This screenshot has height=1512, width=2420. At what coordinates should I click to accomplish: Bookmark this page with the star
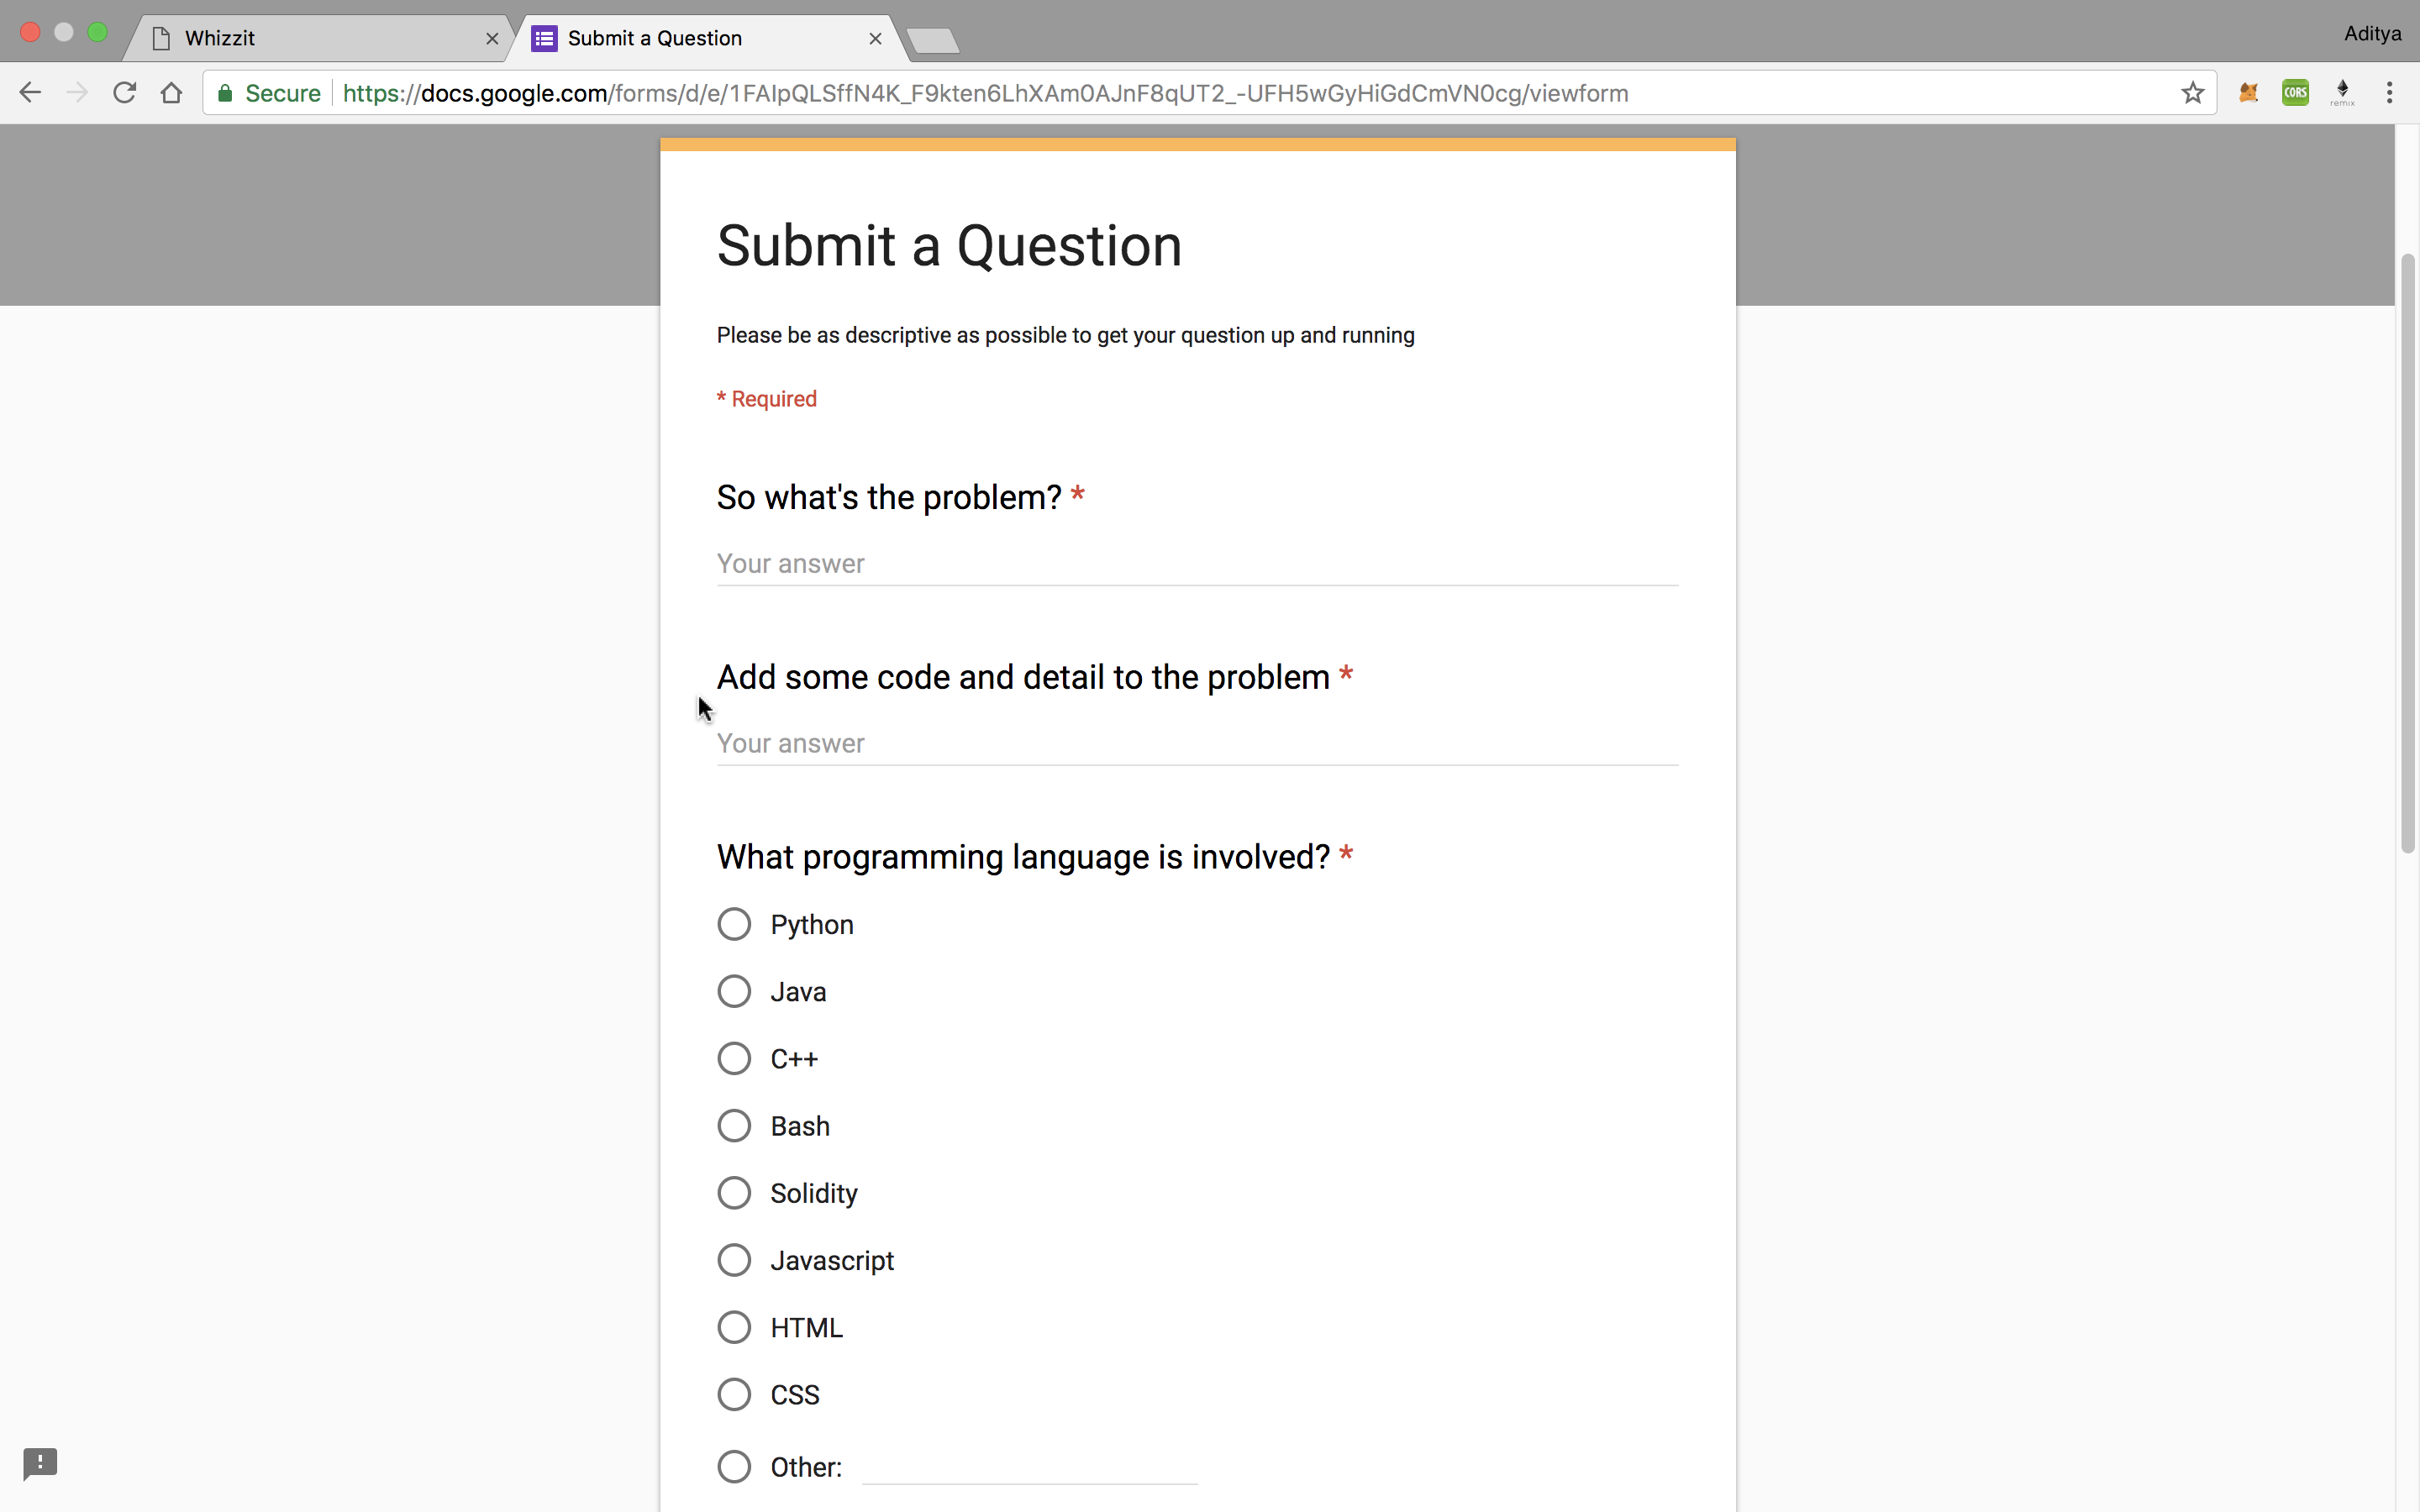pyautogui.click(x=2192, y=92)
